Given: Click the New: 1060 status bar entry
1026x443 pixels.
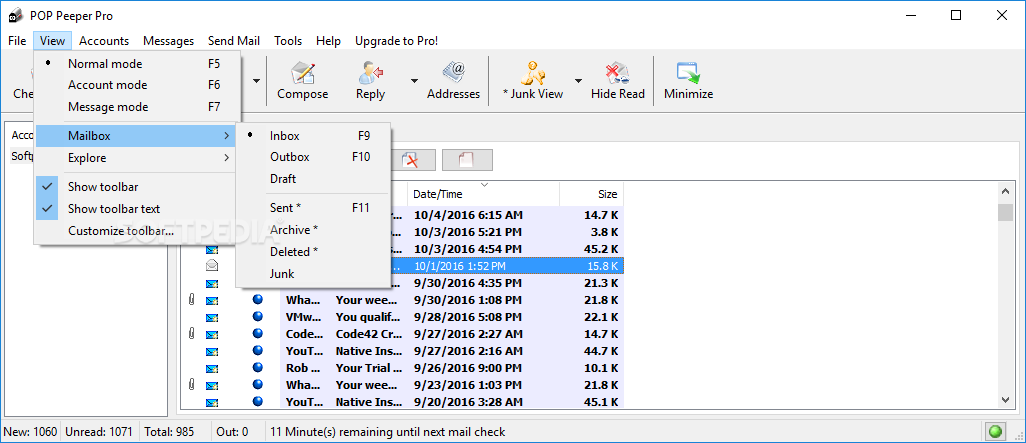Looking at the screenshot, I should coord(31,432).
